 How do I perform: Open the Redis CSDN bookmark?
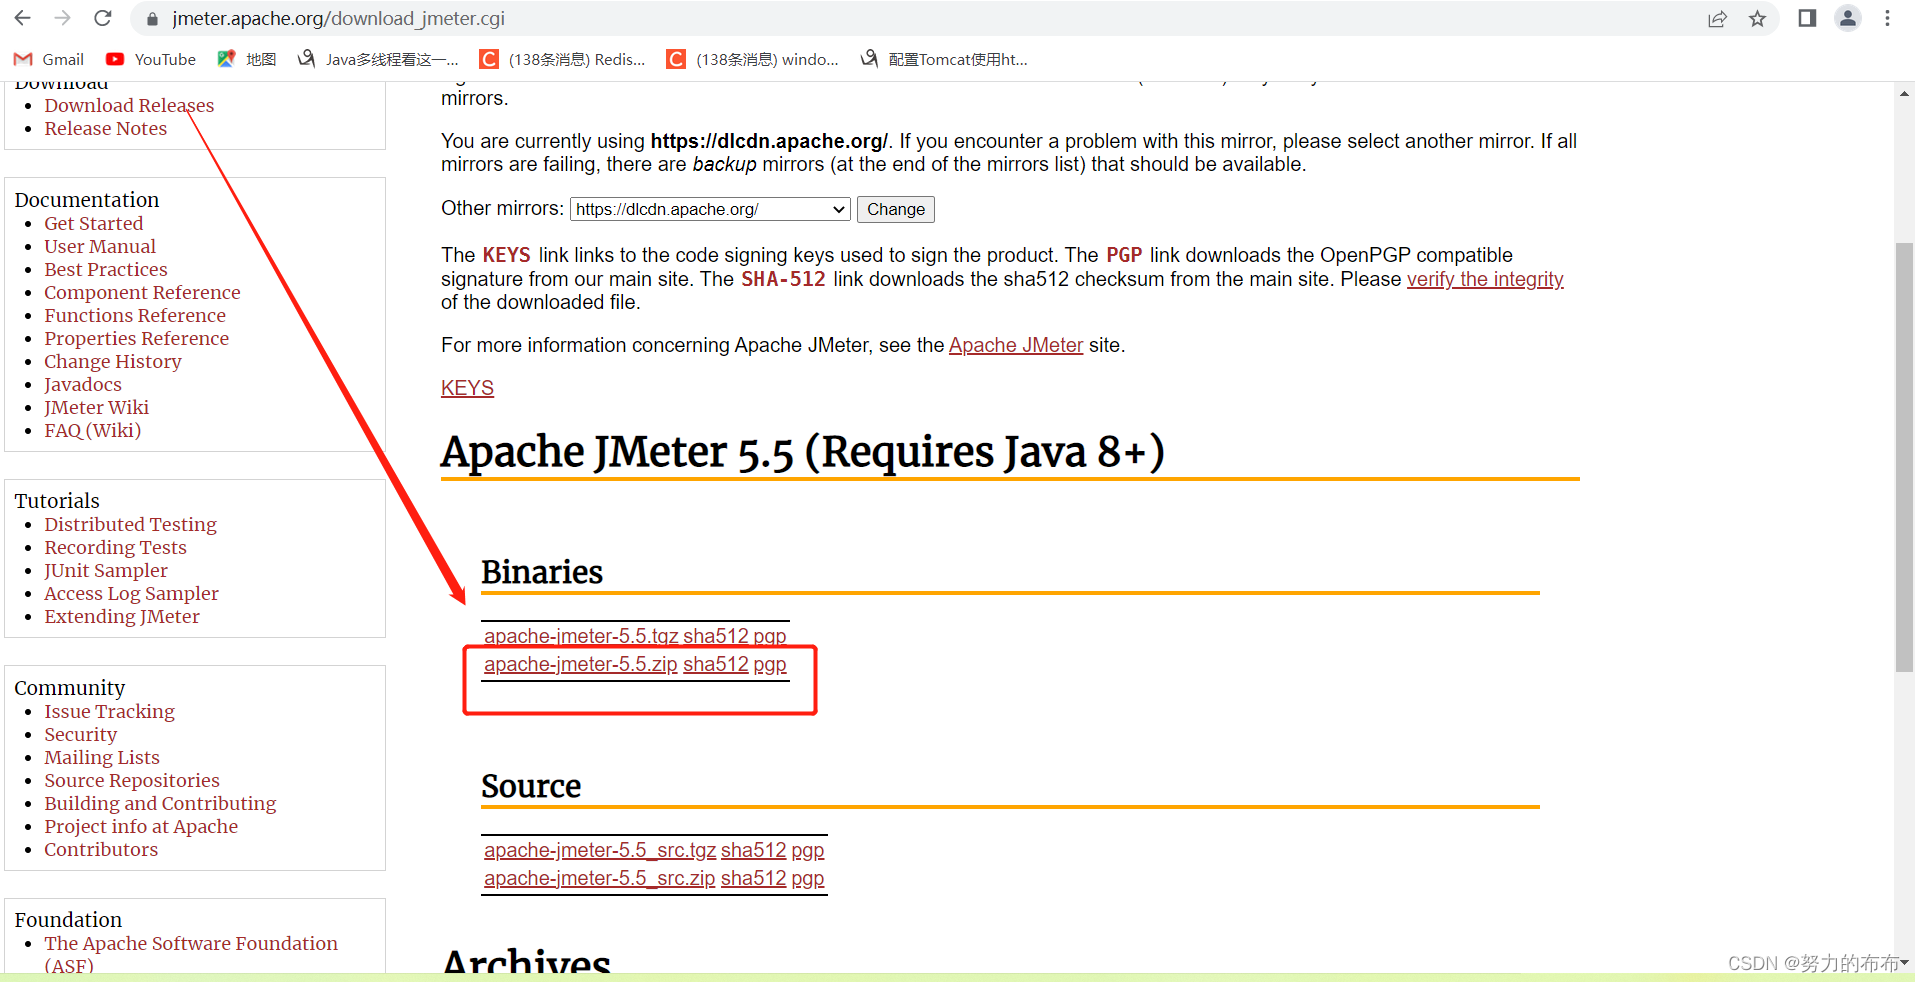pos(563,59)
